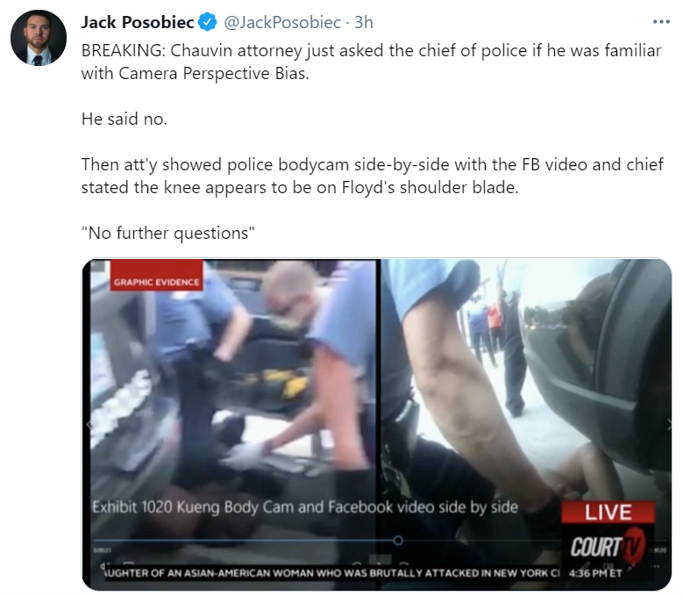The width and height of the screenshot is (683, 597).
Task: Click the scrolling news ticker text
Action: click(x=330, y=573)
